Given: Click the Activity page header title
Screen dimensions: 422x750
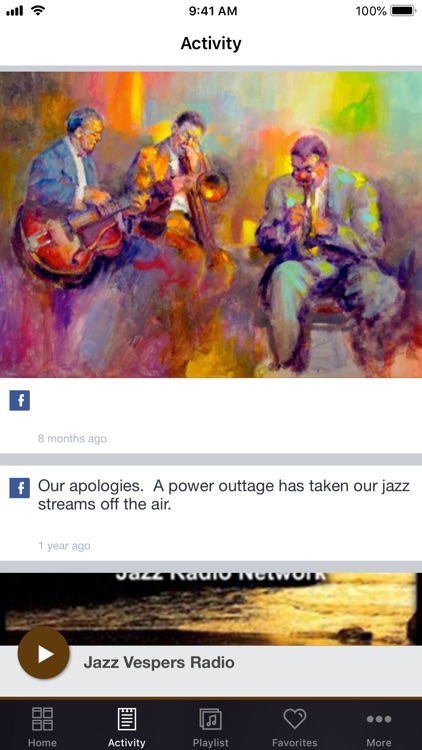Looking at the screenshot, I should pos(211,44).
